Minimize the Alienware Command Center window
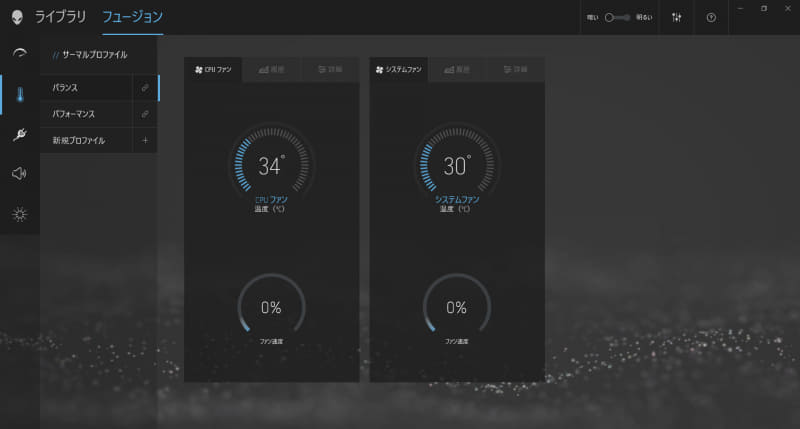Viewport: 800px width, 429px height. coord(740,9)
